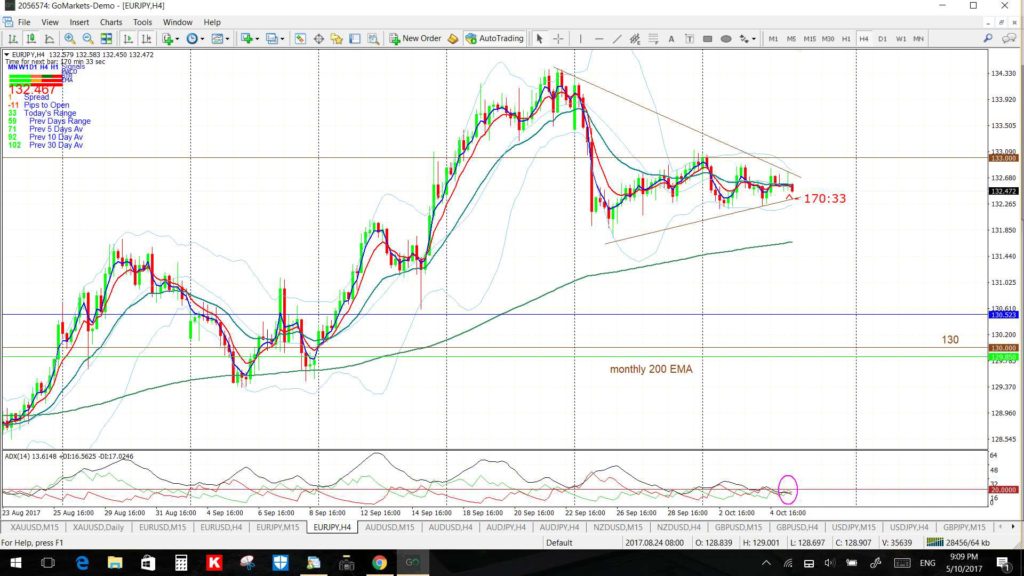Open Calculator from the taskbar

tap(181, 563)
